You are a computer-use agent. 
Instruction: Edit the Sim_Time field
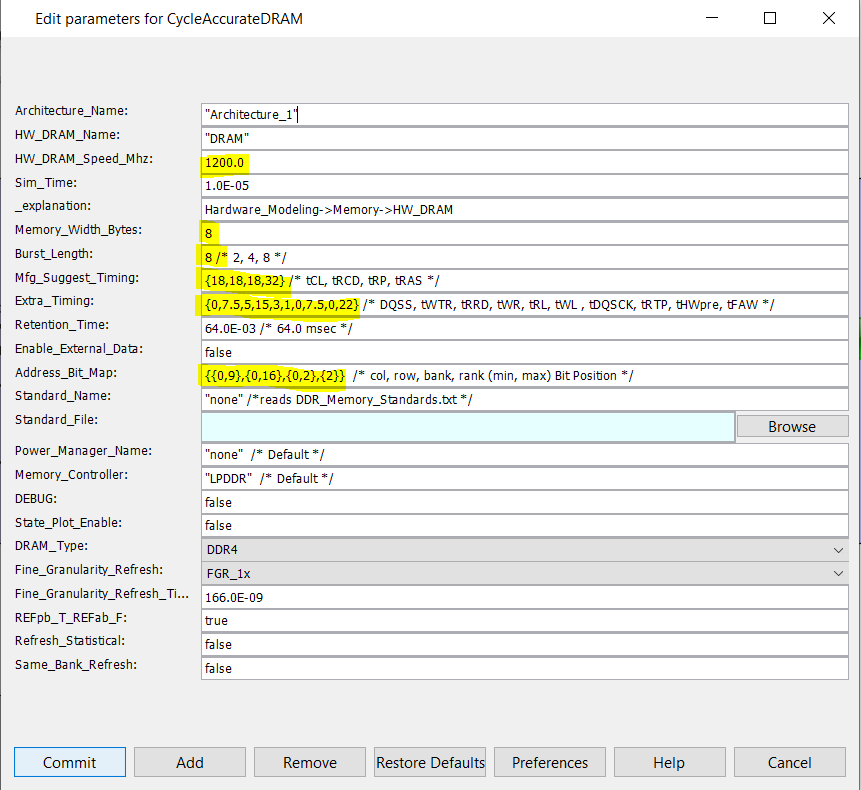point(525,186)
